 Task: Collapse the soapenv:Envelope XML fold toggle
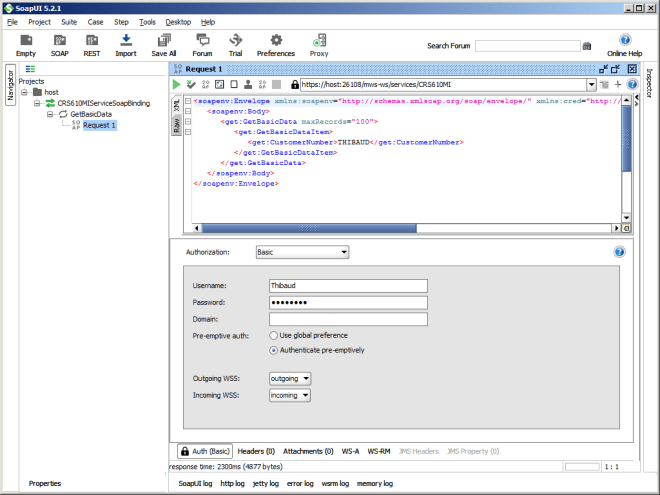click(x=189, y=102)
